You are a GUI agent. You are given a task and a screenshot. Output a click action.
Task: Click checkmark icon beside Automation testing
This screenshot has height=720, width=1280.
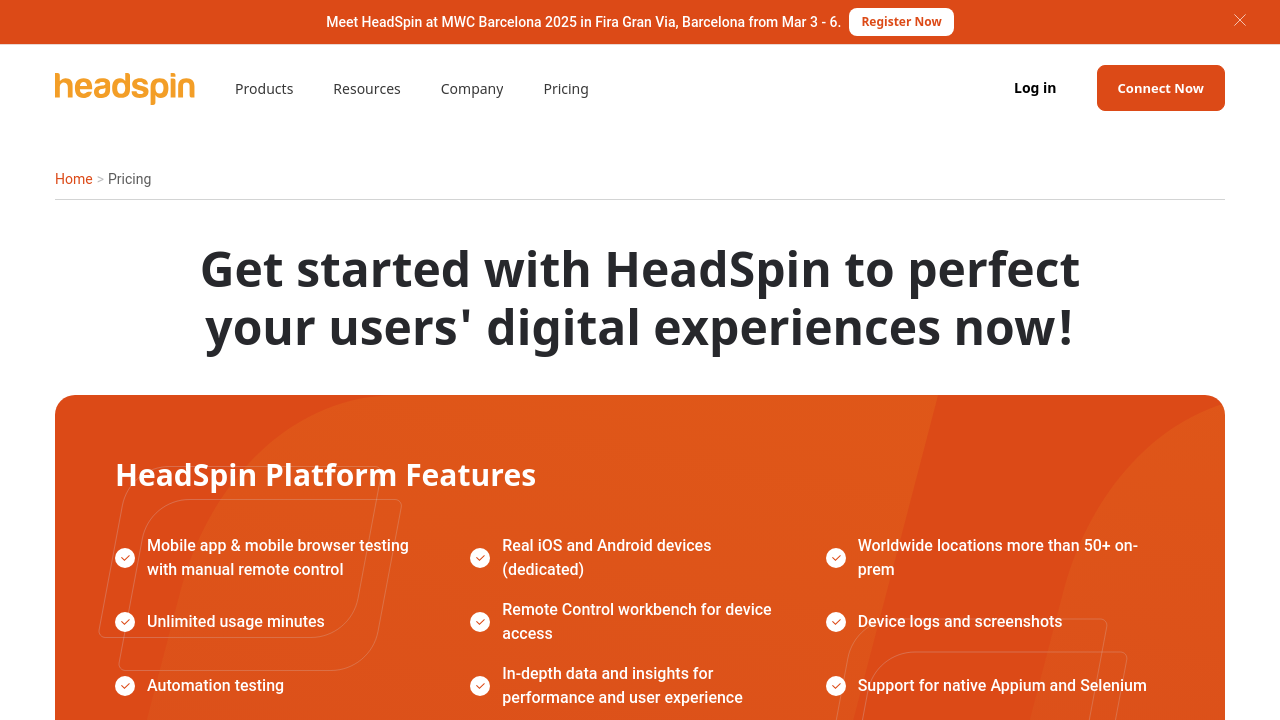click(125, 686)
